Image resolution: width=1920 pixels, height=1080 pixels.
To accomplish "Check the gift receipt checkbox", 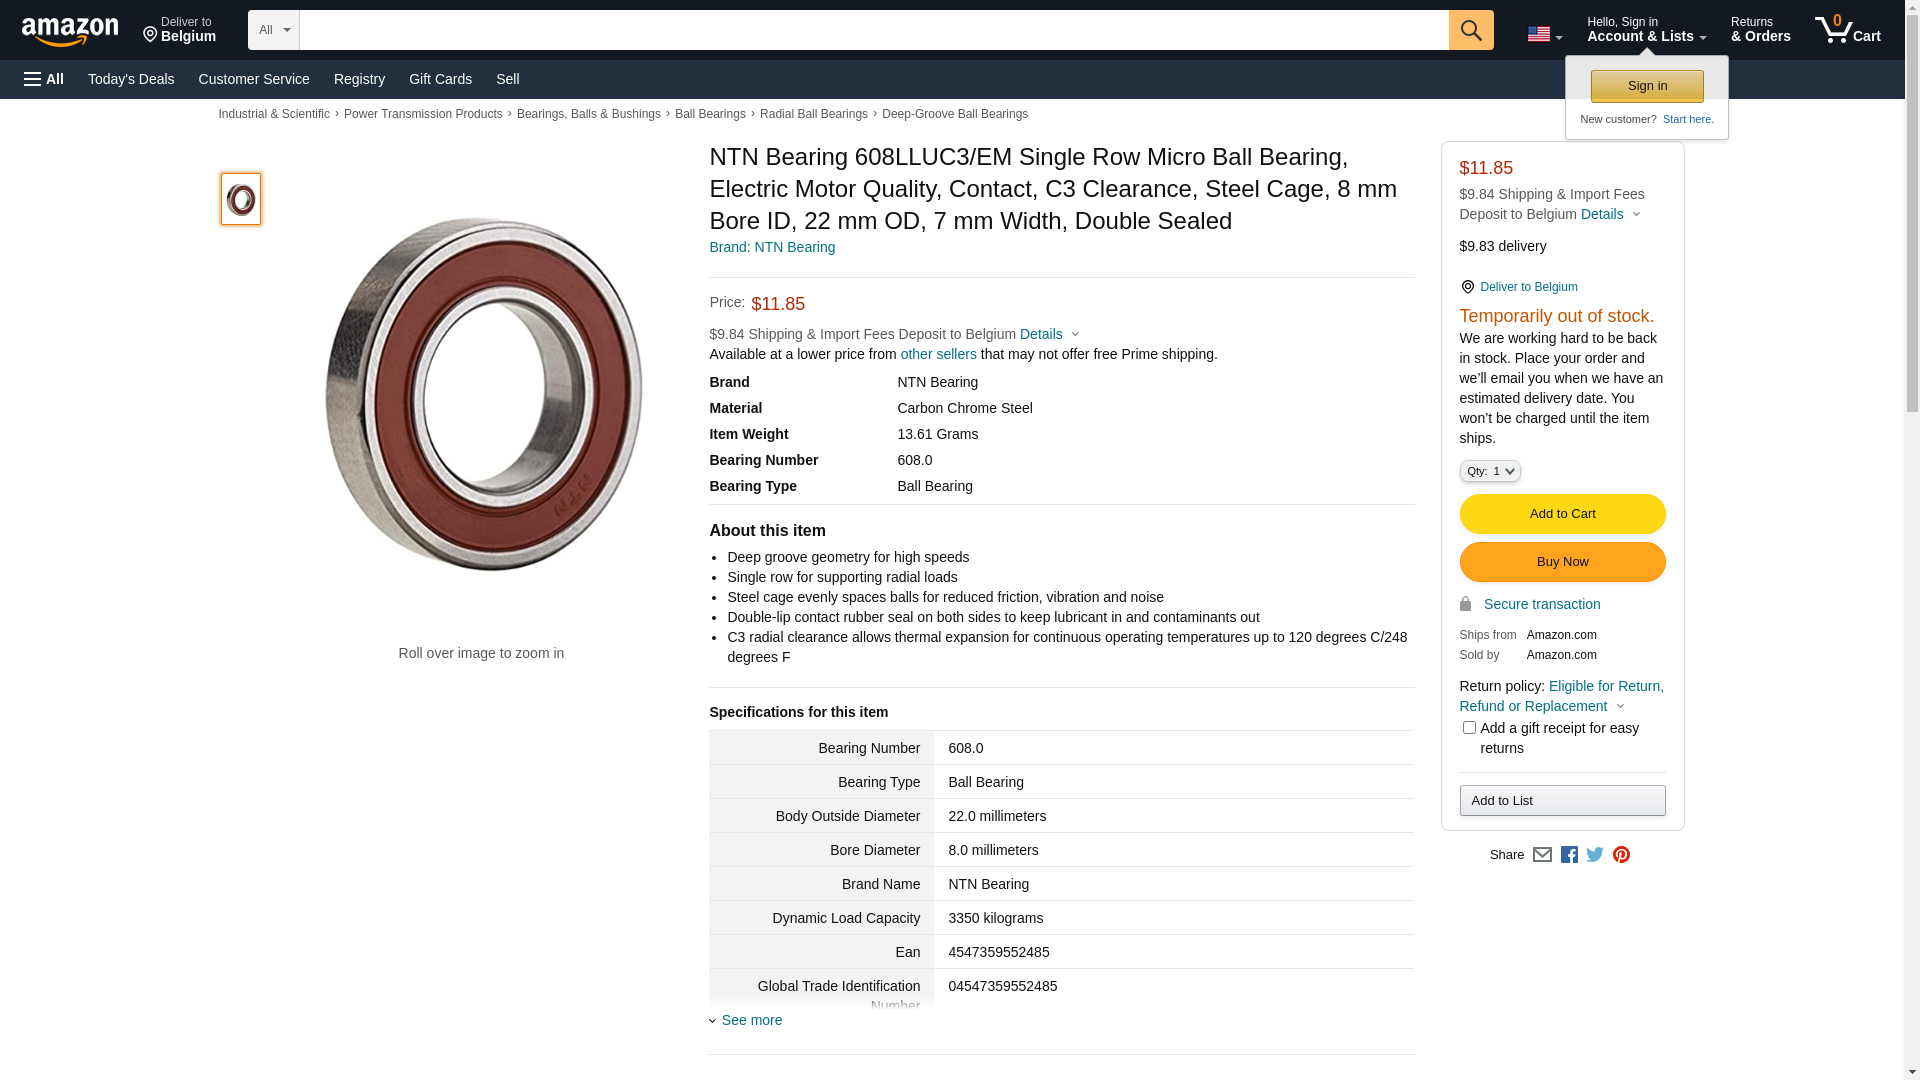I will pyautogui.click(x=1469, y=728).
